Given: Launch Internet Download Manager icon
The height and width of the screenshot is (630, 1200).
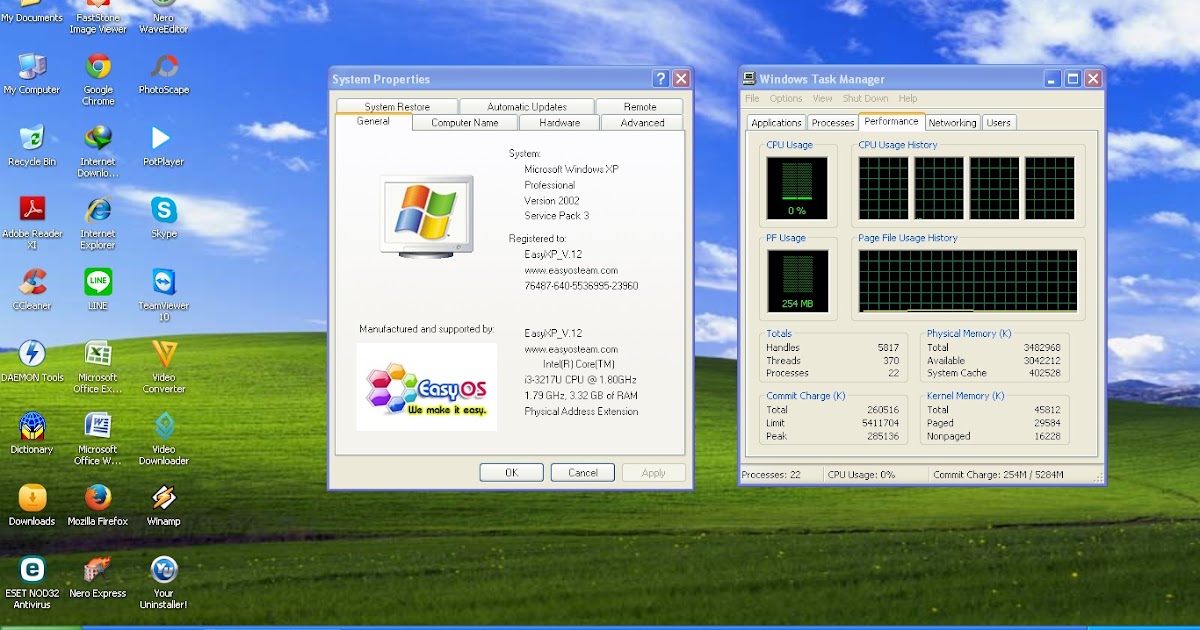Looking at the screenshot, I should click(x=98, y=152).
